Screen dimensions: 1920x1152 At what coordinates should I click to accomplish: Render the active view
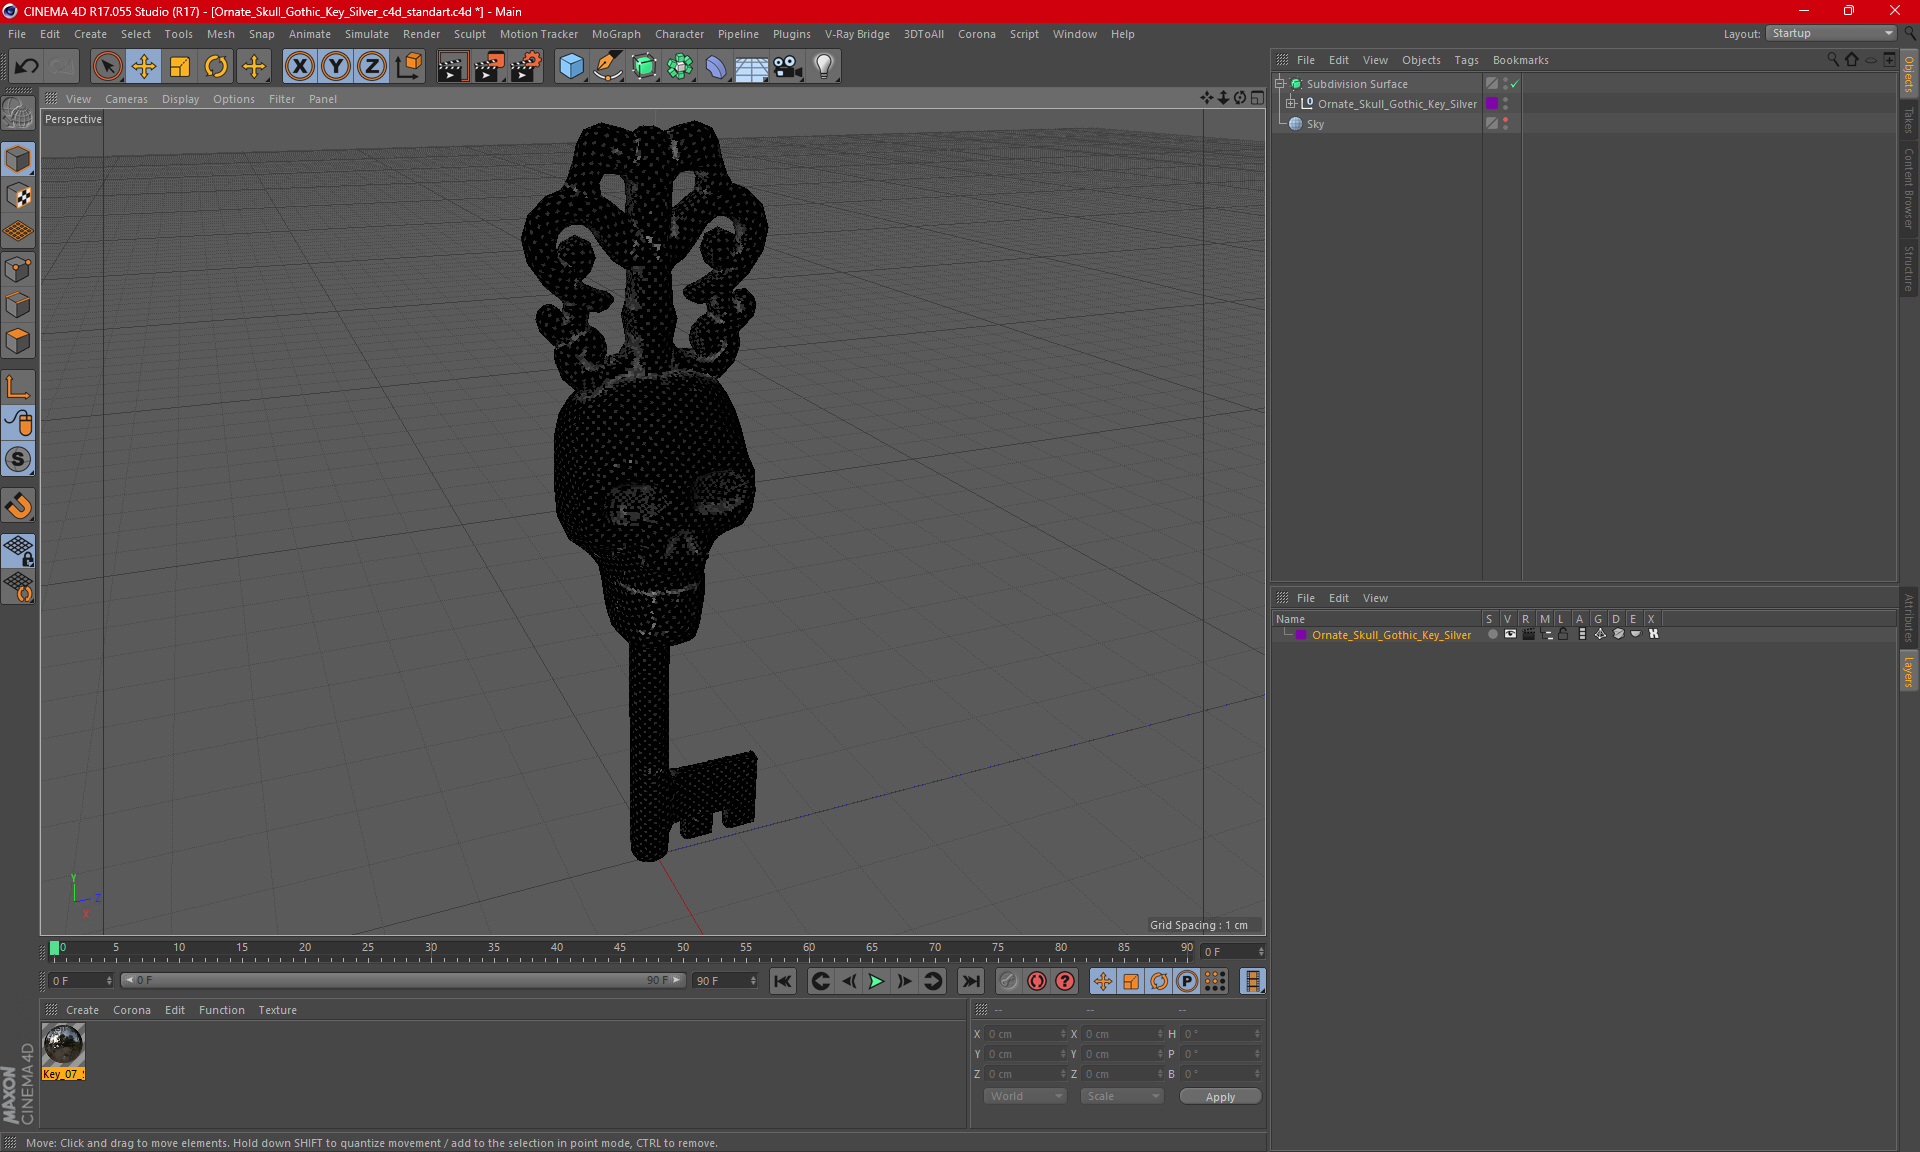coord(452,66)
